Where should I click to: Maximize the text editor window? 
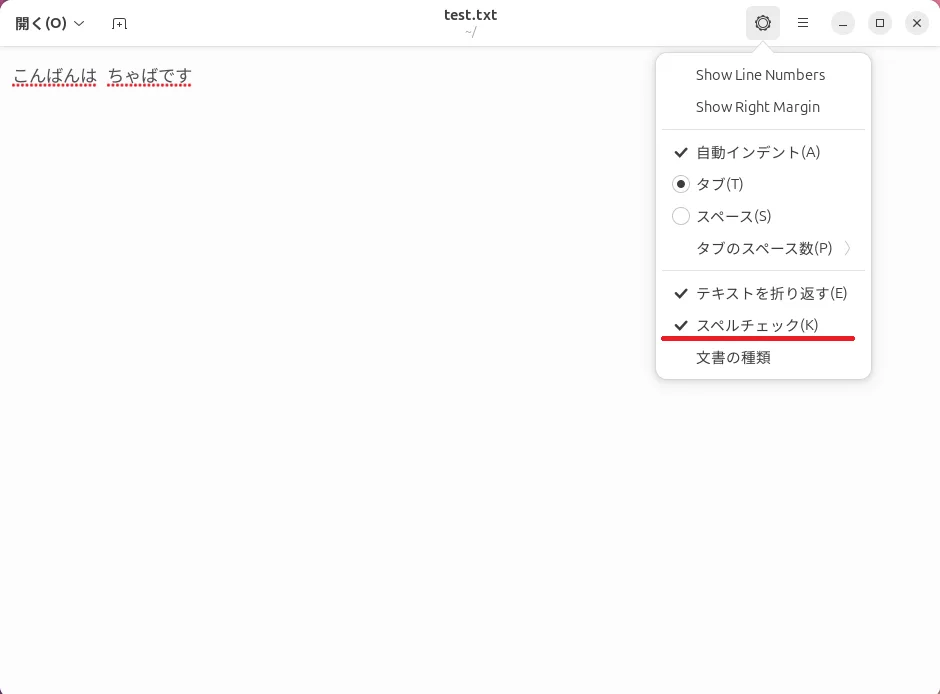point(880,23)
